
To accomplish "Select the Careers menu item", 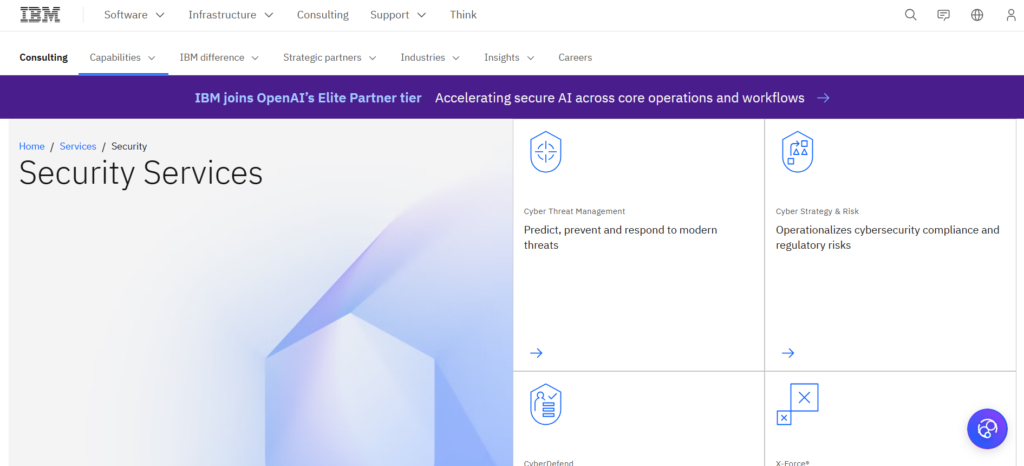I will click(x=575, y=57).
